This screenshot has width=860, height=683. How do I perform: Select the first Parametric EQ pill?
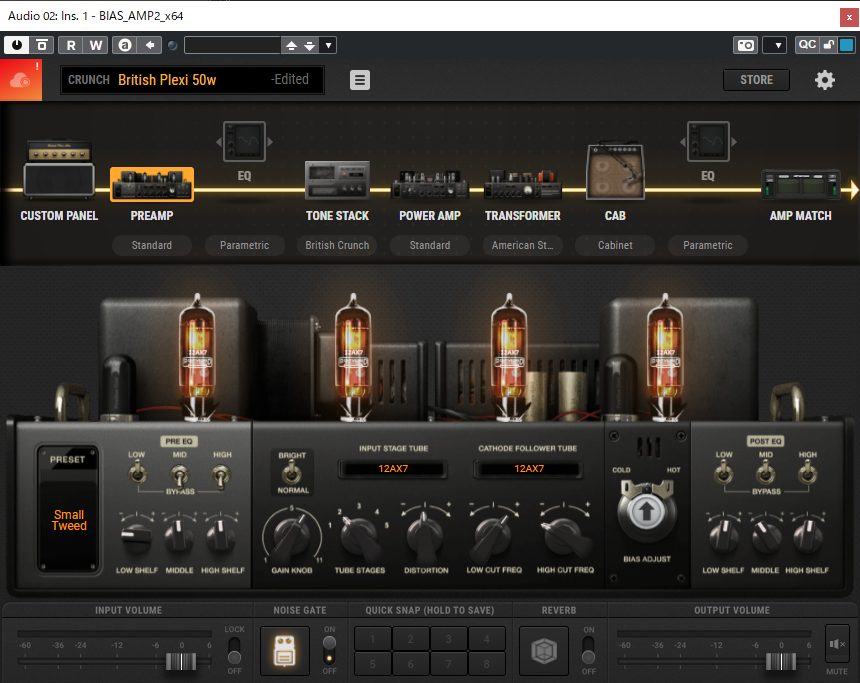click(x=245, y=245)
